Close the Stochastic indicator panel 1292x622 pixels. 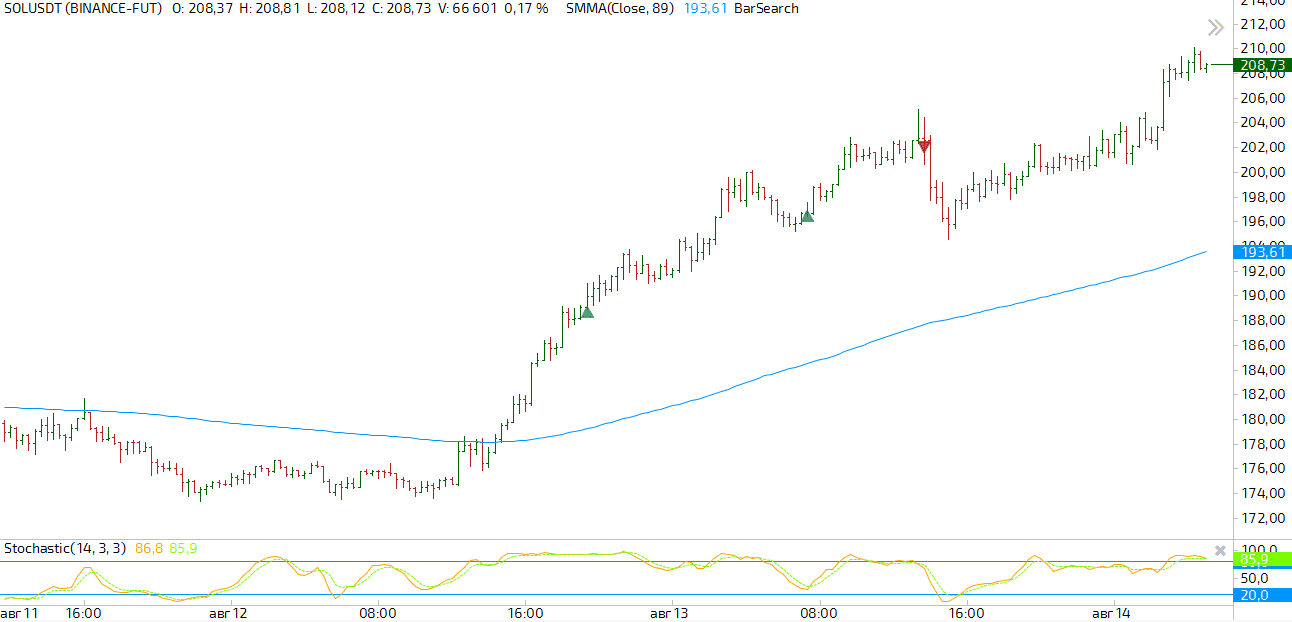click(x=1220, y=550)
